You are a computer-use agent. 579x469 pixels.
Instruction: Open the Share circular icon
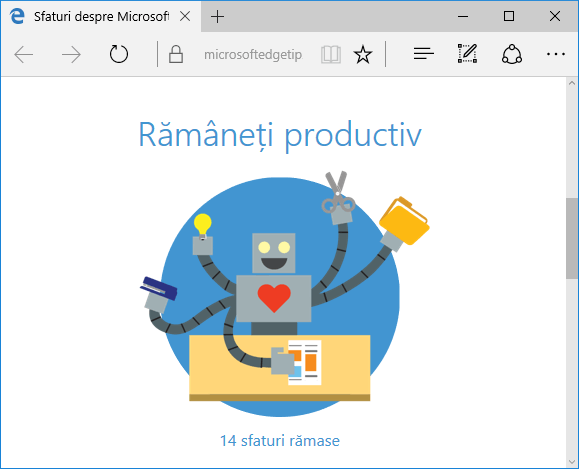click(512, 54)
